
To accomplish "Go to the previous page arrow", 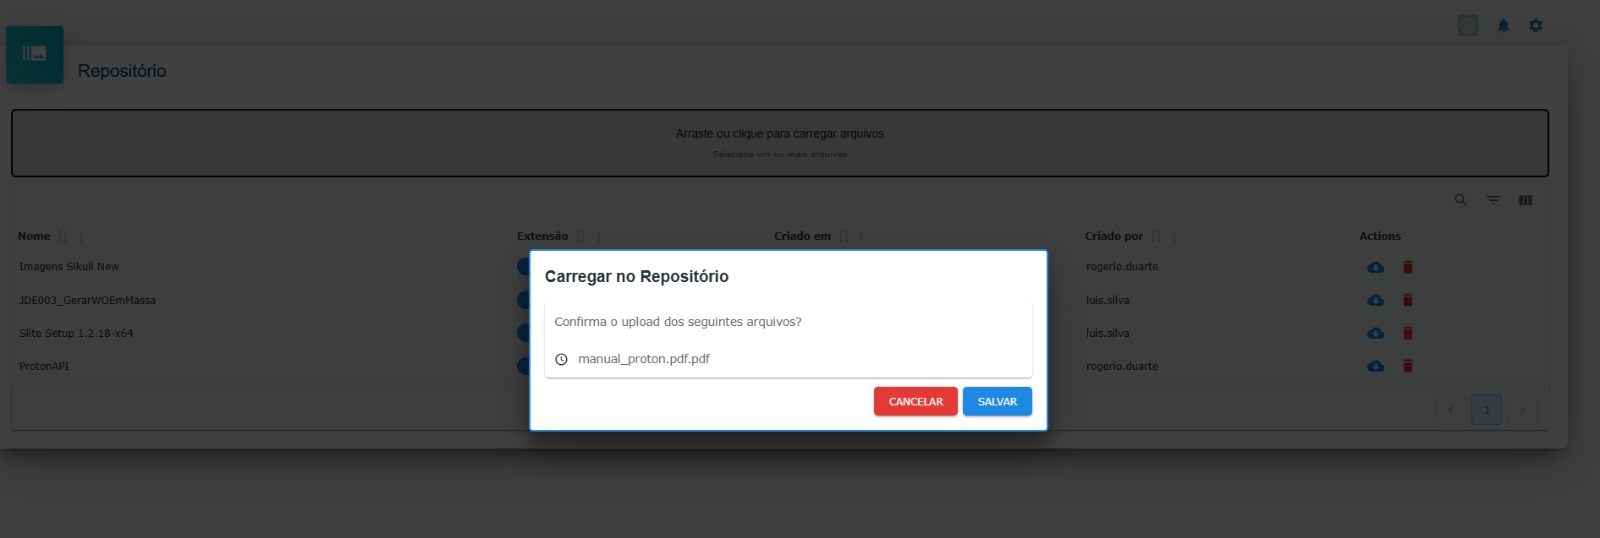I will pos(1451,410).
